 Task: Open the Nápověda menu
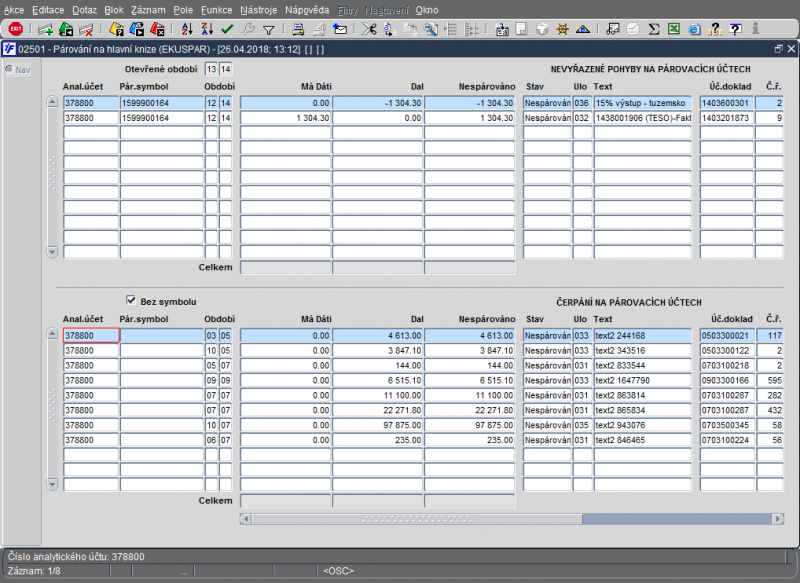[307, 9]
